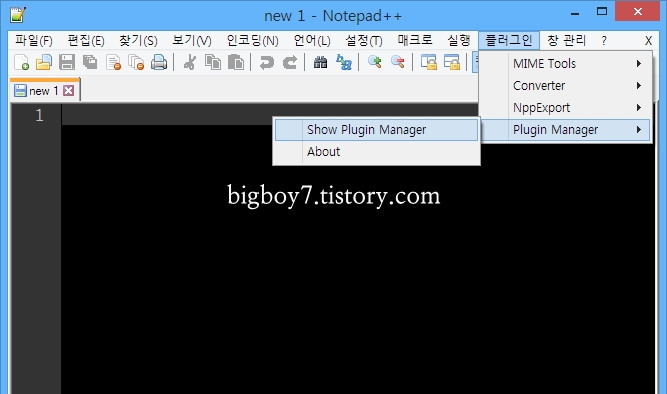Expand the MIME Tools submenu
667x394 pixels.
(x=566, y=63)
